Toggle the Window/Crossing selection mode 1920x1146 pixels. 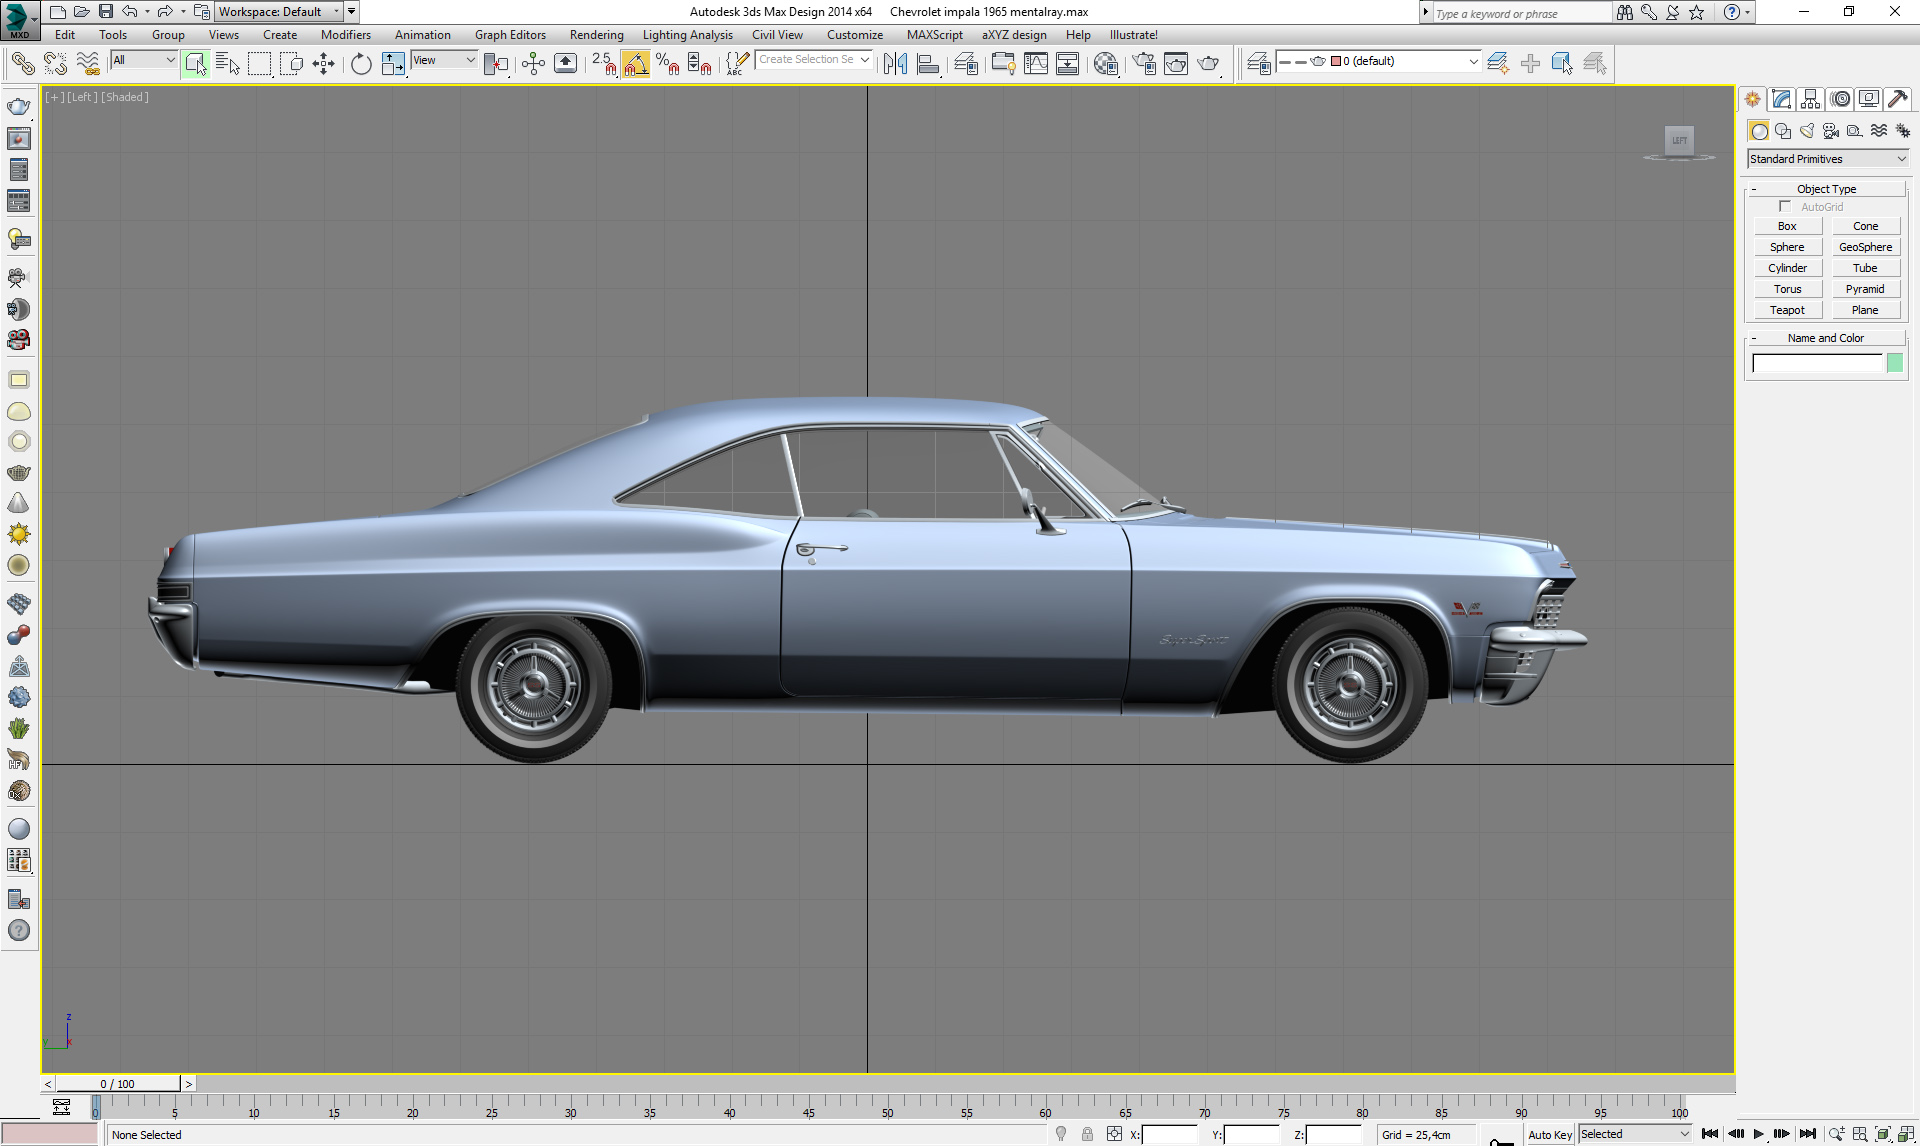tap(292, 64)
